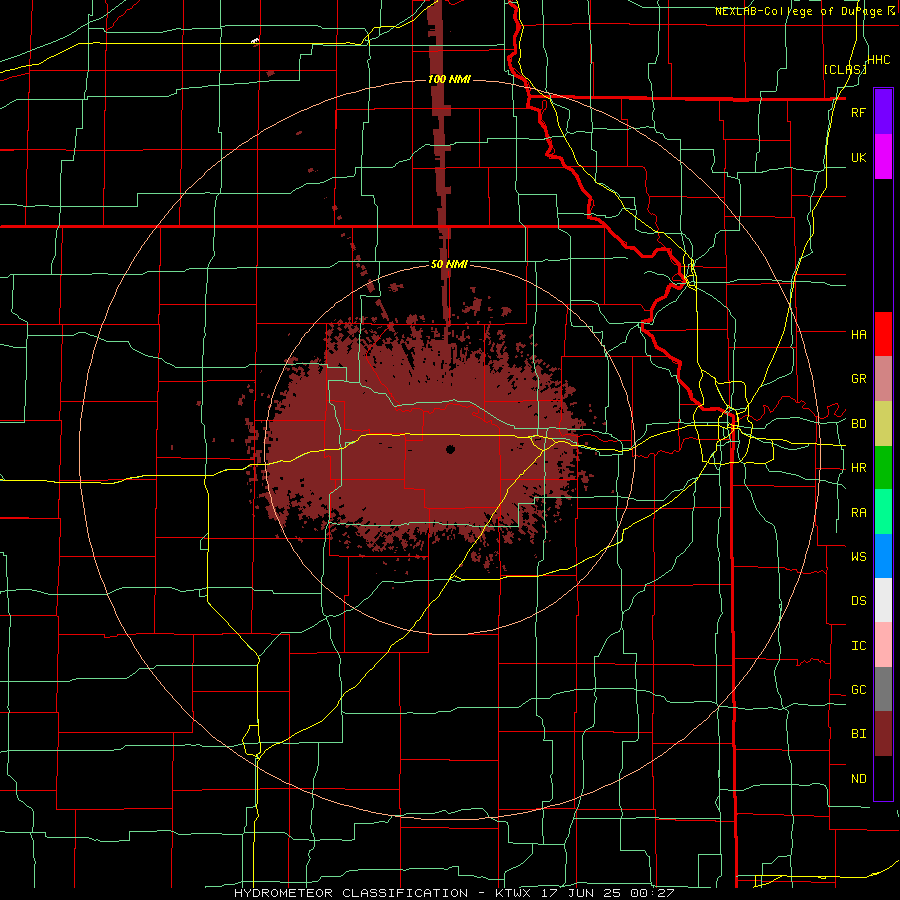
Task: Click the BD legend label
Action: click(x=858, y=424)
